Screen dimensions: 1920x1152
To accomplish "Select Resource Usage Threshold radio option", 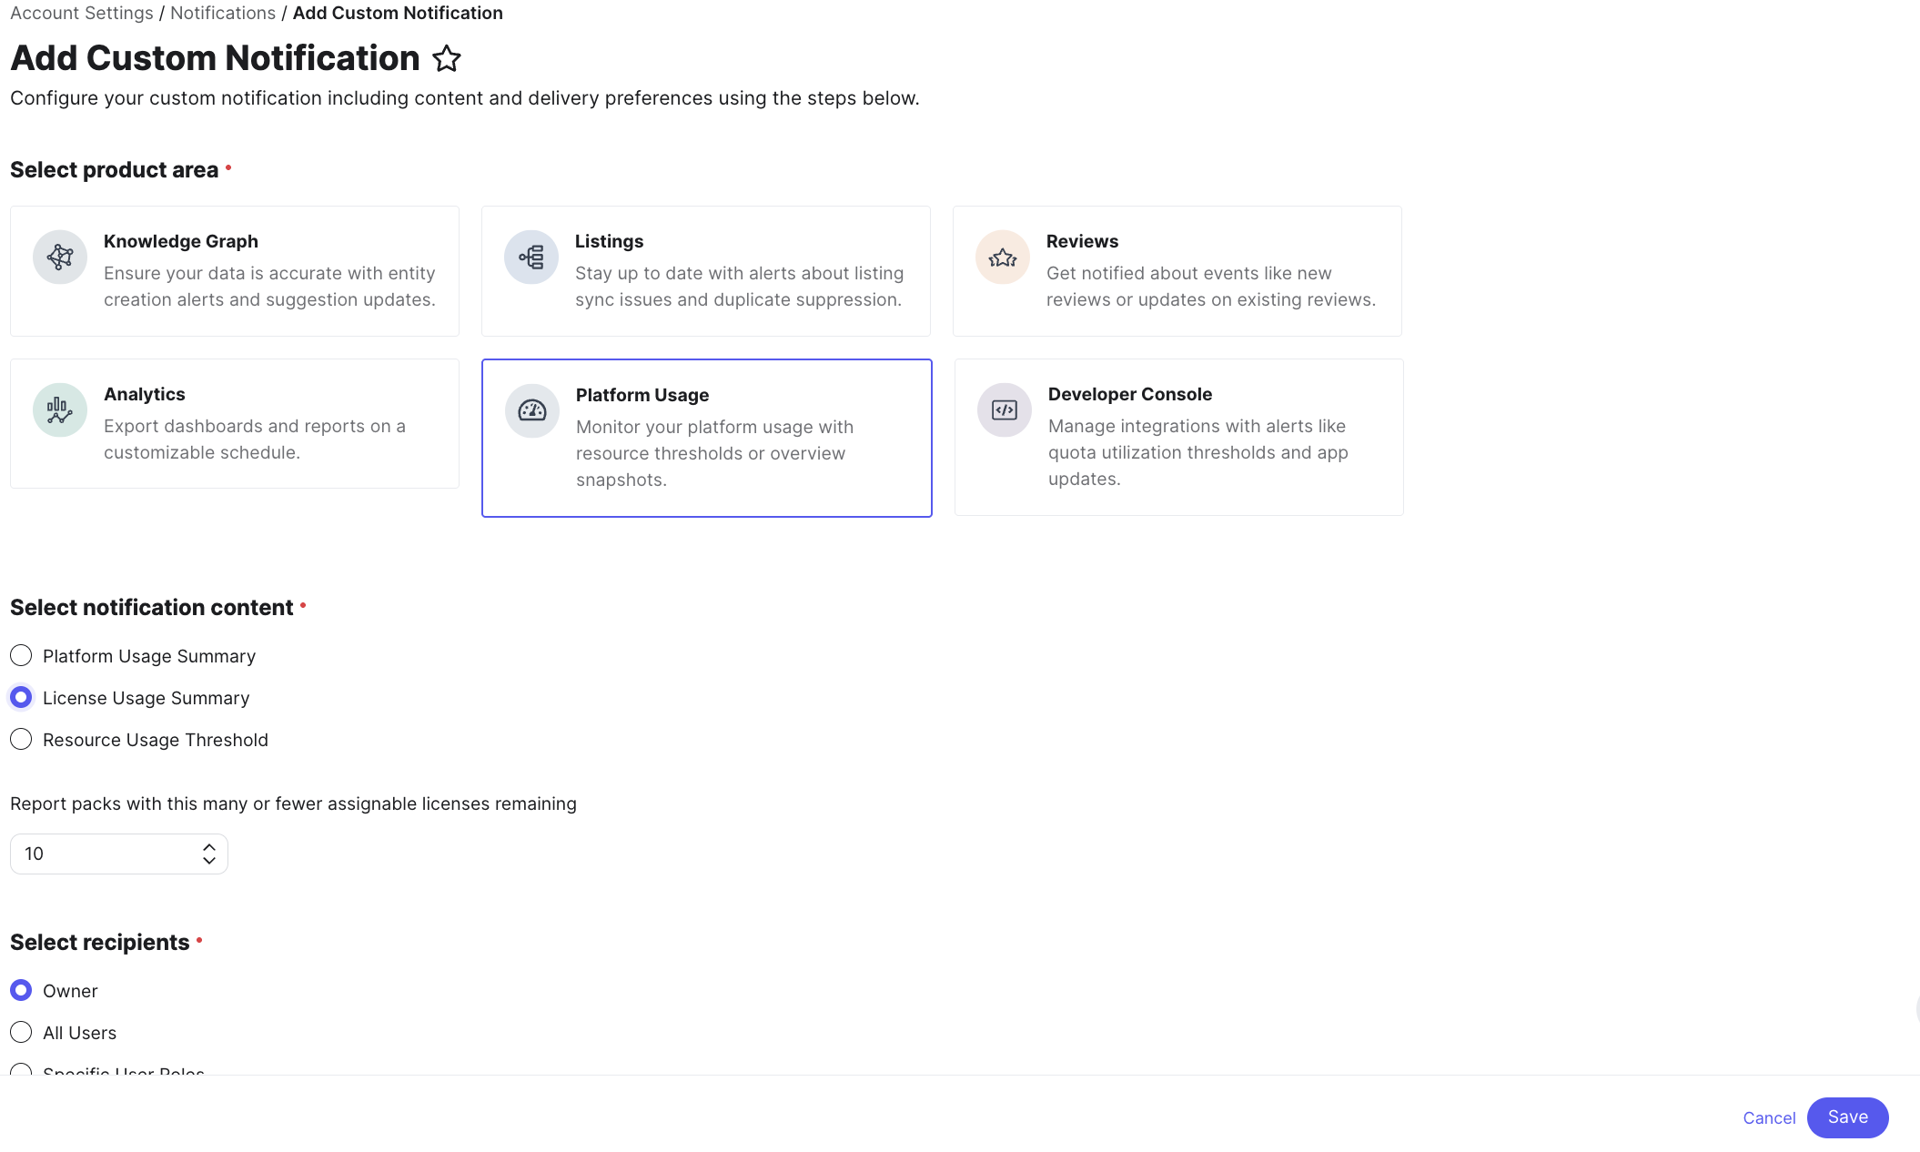I will (x=21, y=740).
